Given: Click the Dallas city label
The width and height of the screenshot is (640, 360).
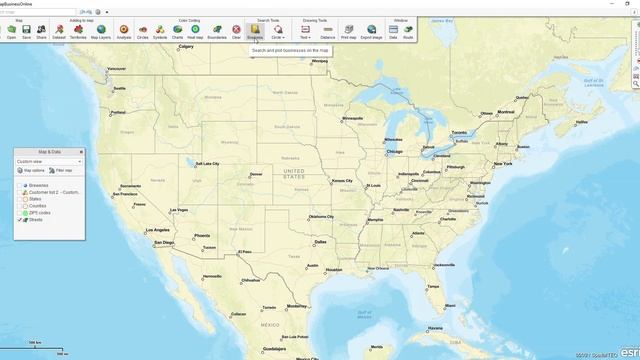Looking at the screenshot, I should click(x=320, y=242).
